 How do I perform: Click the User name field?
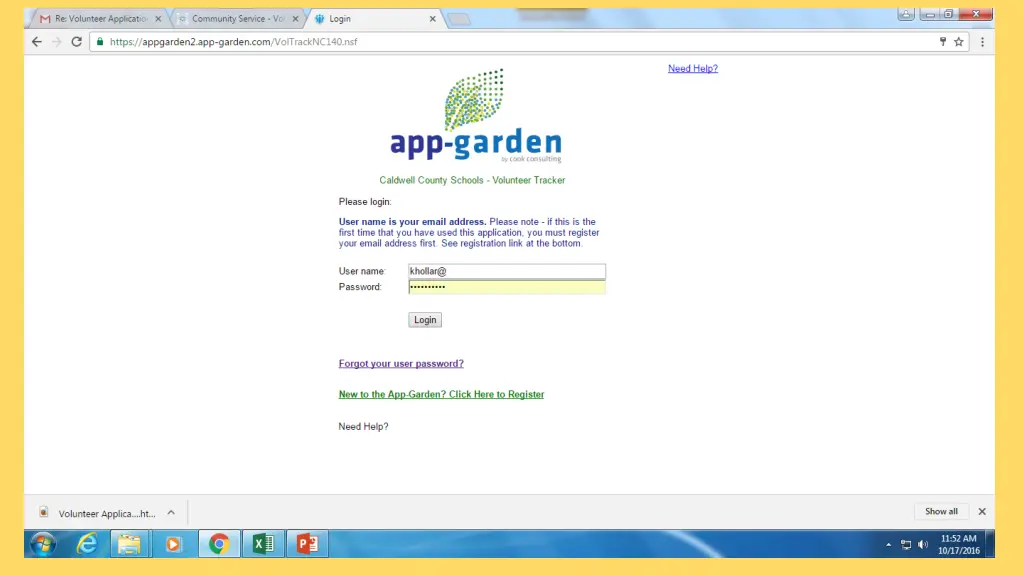coord(507,271)
